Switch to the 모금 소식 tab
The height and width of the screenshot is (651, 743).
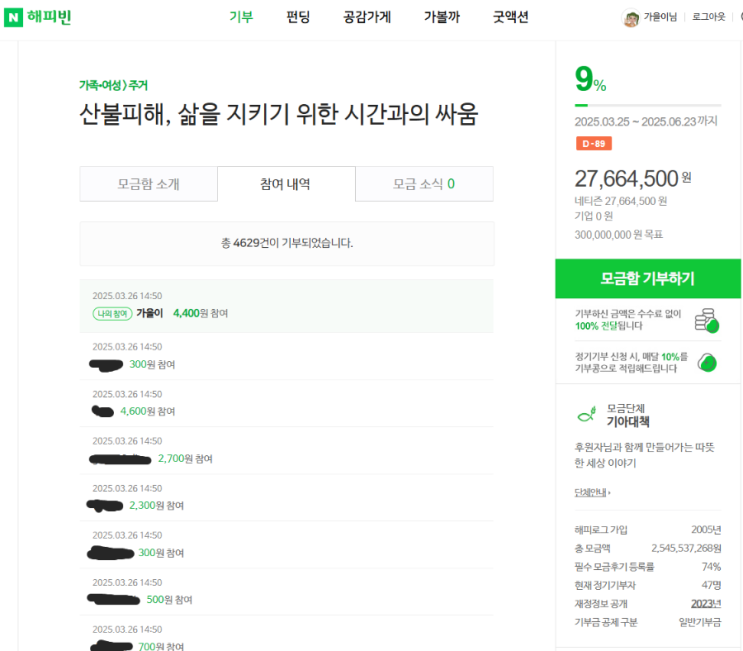[423, 184]
